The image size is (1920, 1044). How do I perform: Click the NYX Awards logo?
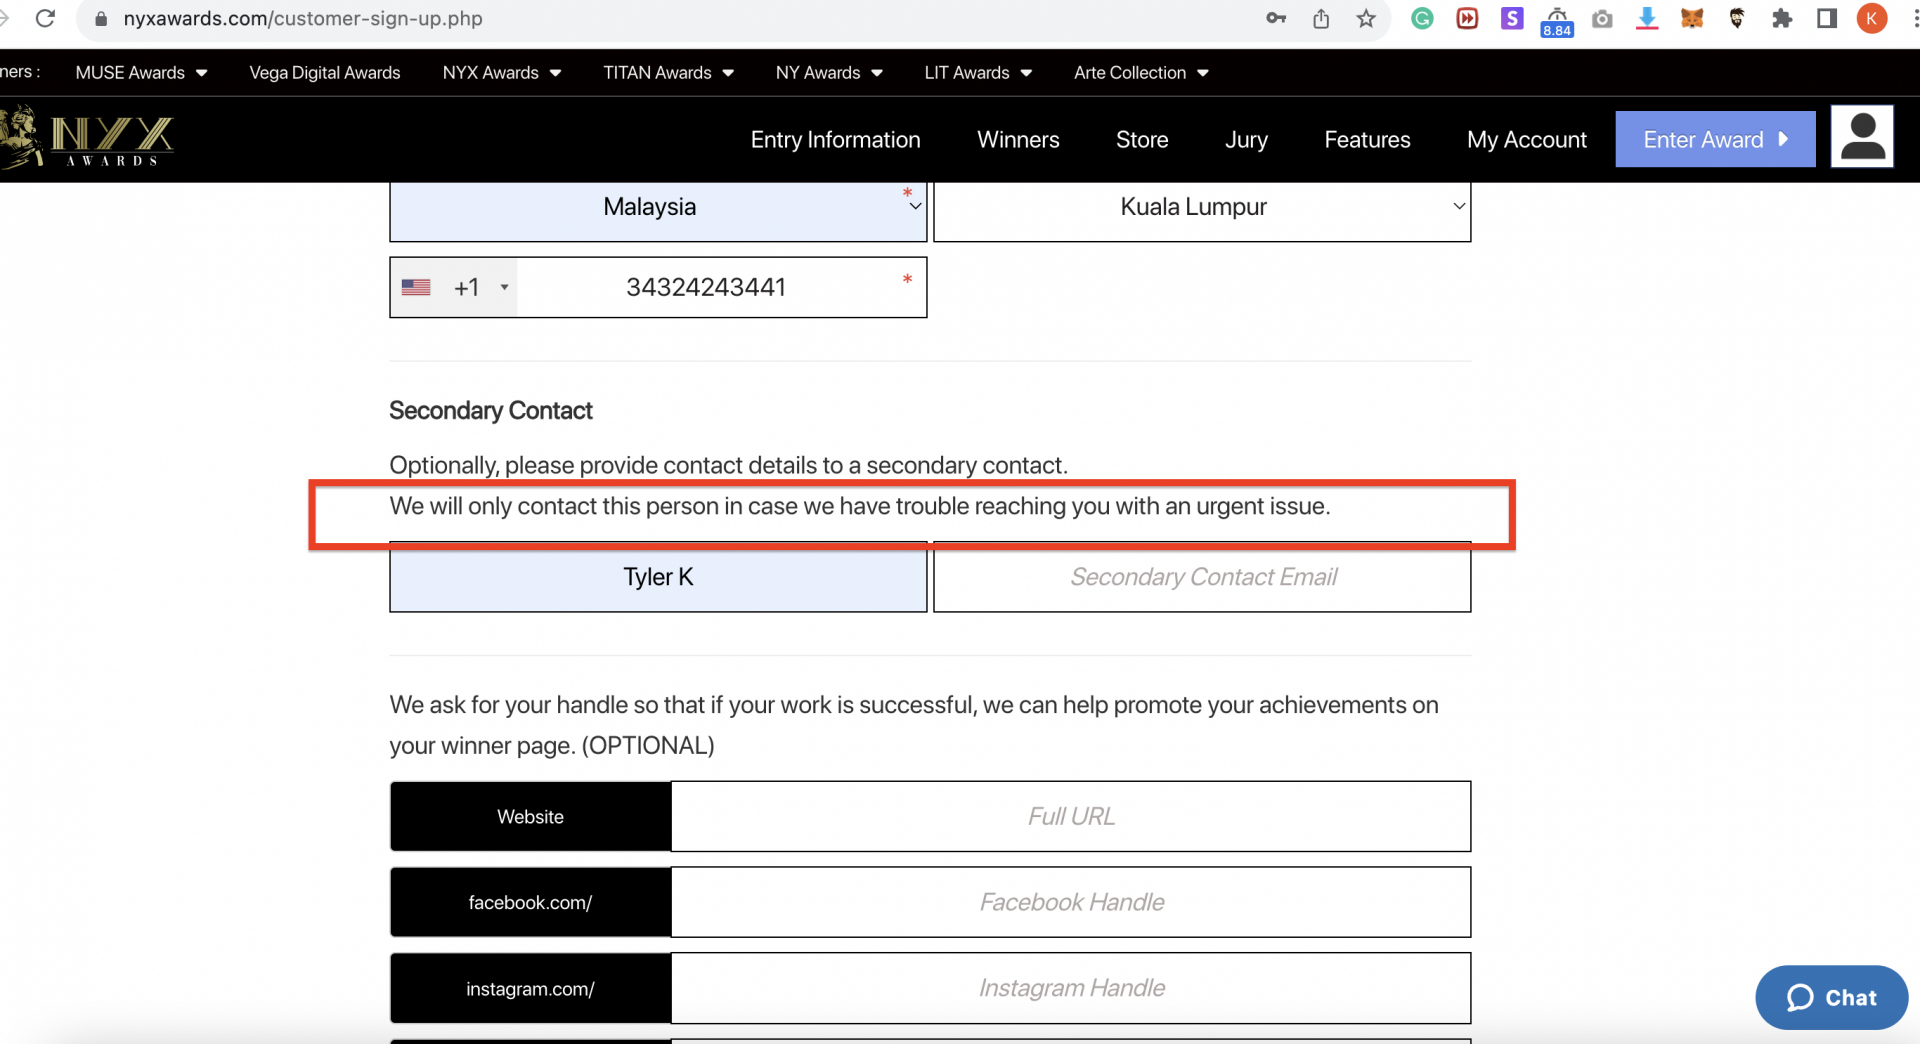[88, 138]
